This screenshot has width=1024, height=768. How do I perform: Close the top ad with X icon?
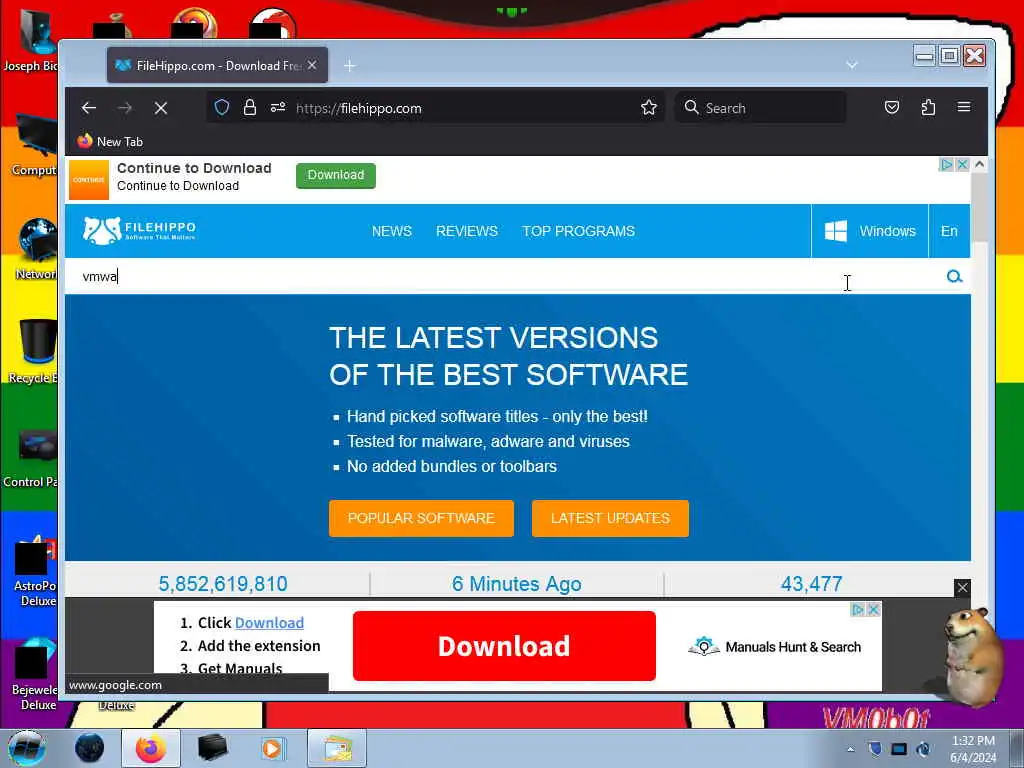pos(962,165)
